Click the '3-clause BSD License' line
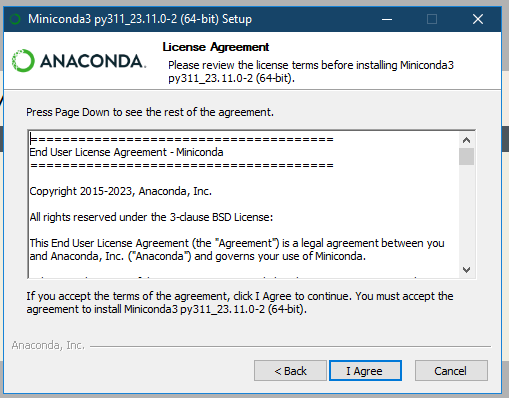Viewport: 509px width, 398px height. tap(151, 217)
